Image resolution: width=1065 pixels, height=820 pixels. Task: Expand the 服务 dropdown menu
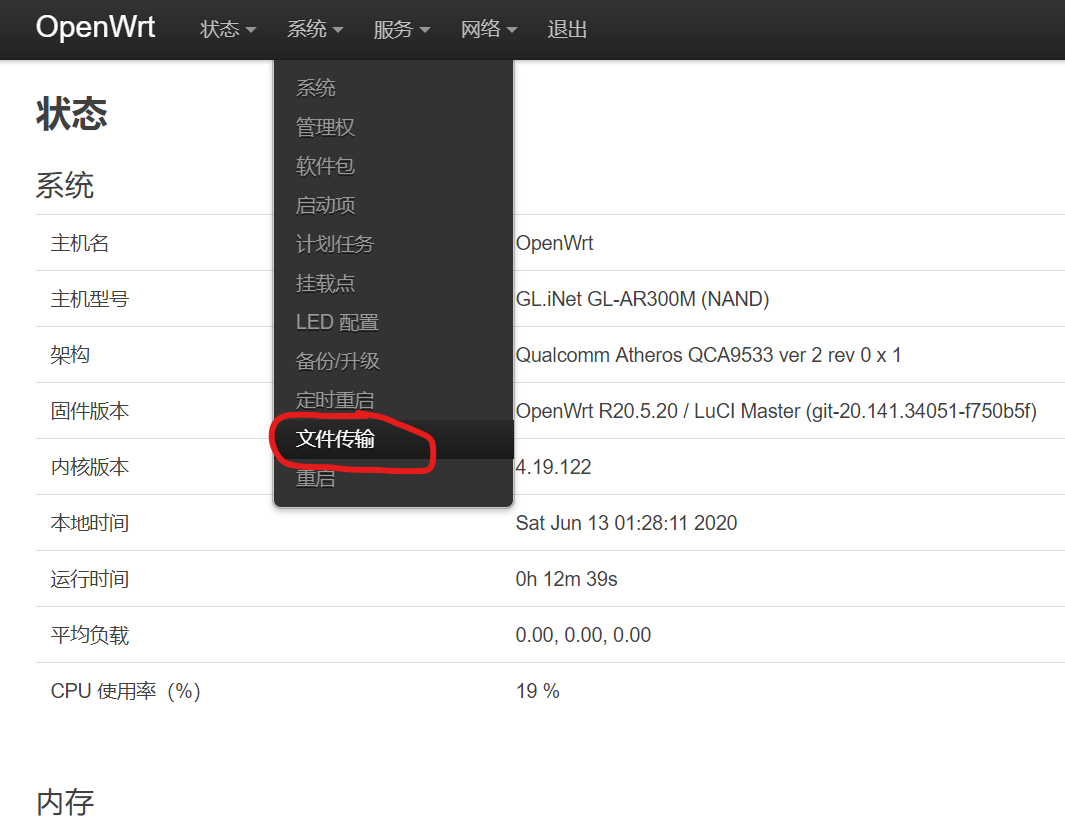(x=401, y=29)
